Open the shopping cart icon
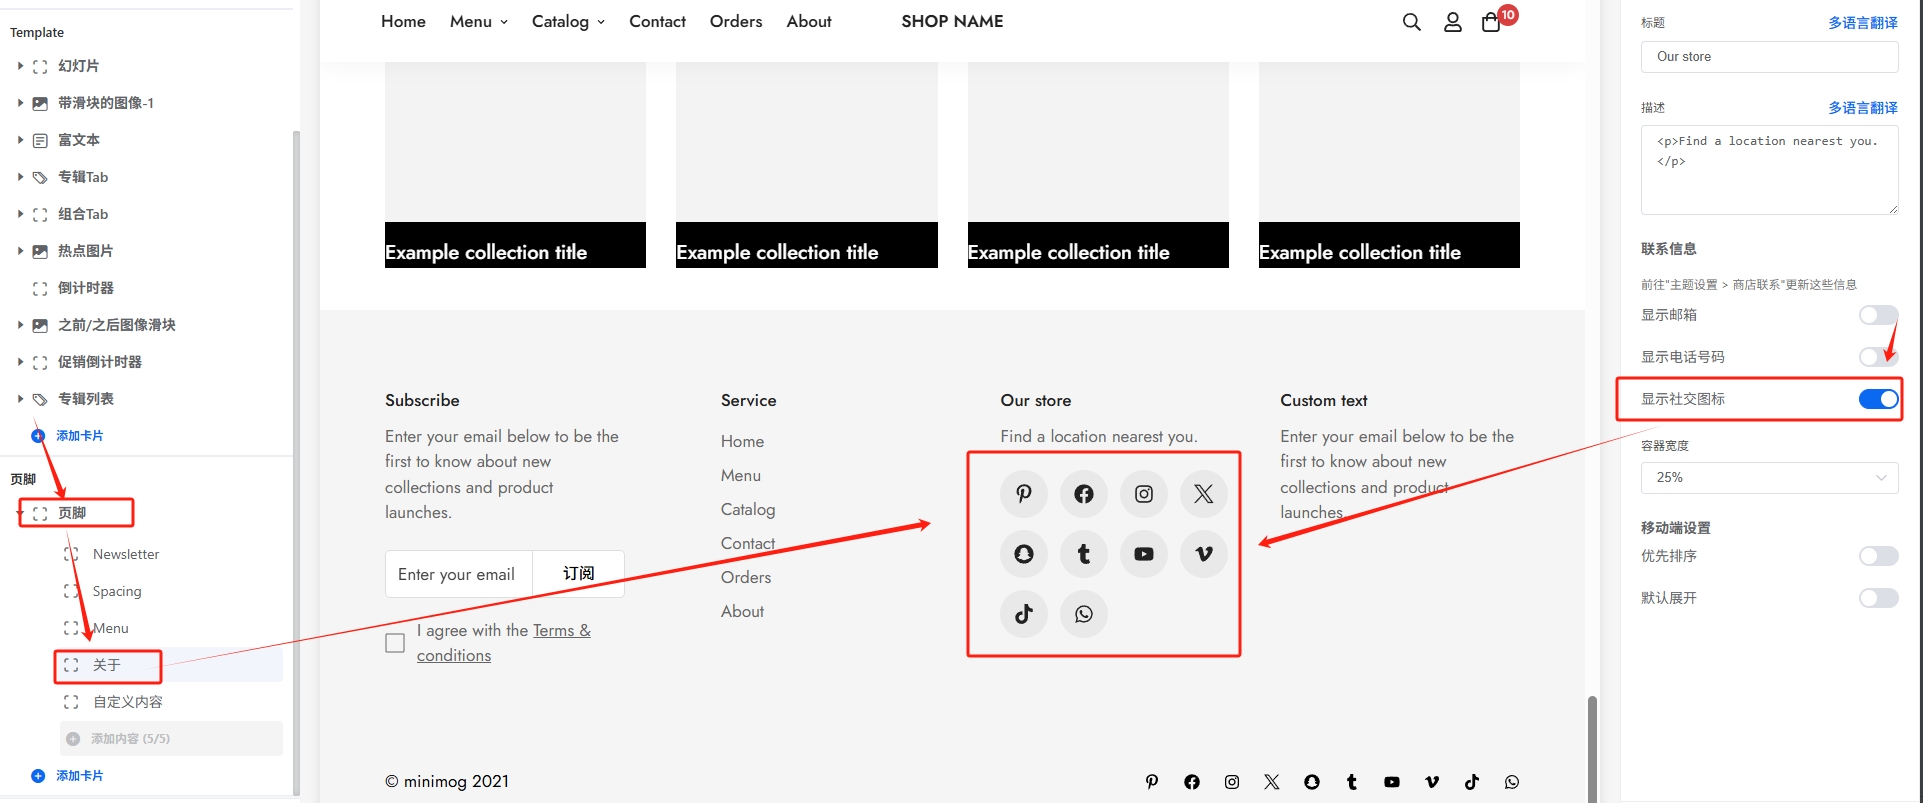This screenshot has height=803, width=1923. [1491, 22]
